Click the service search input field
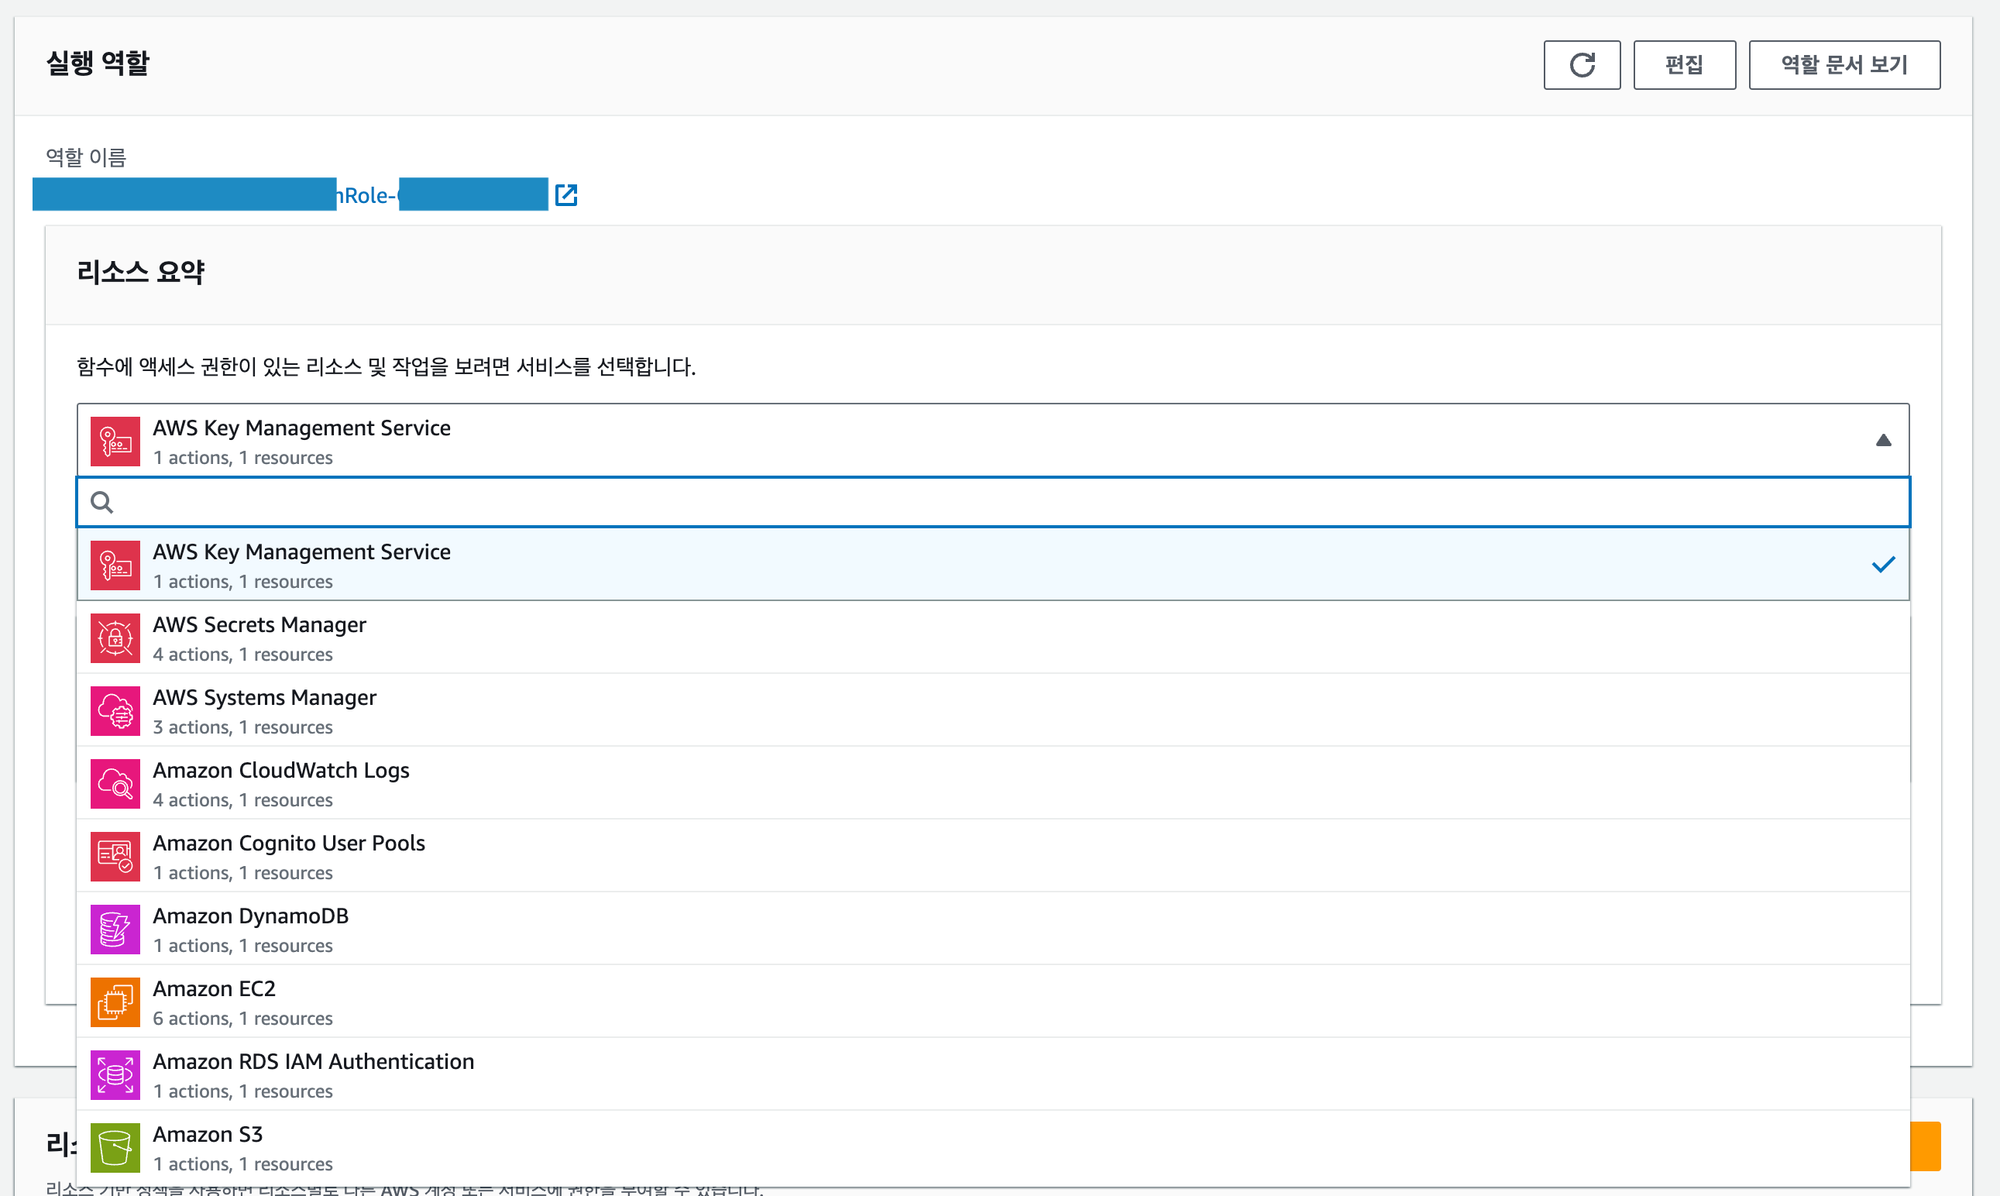This screenshot has width=2000, height=1196. [1000, 502]
